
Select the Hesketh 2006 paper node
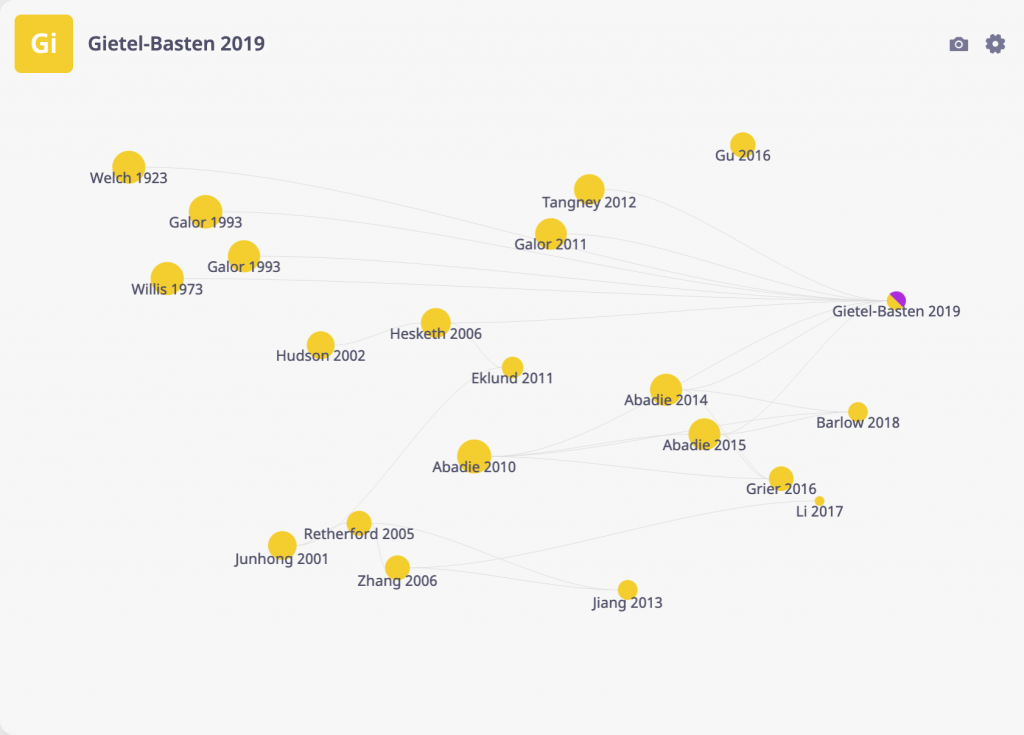point(436,318)
